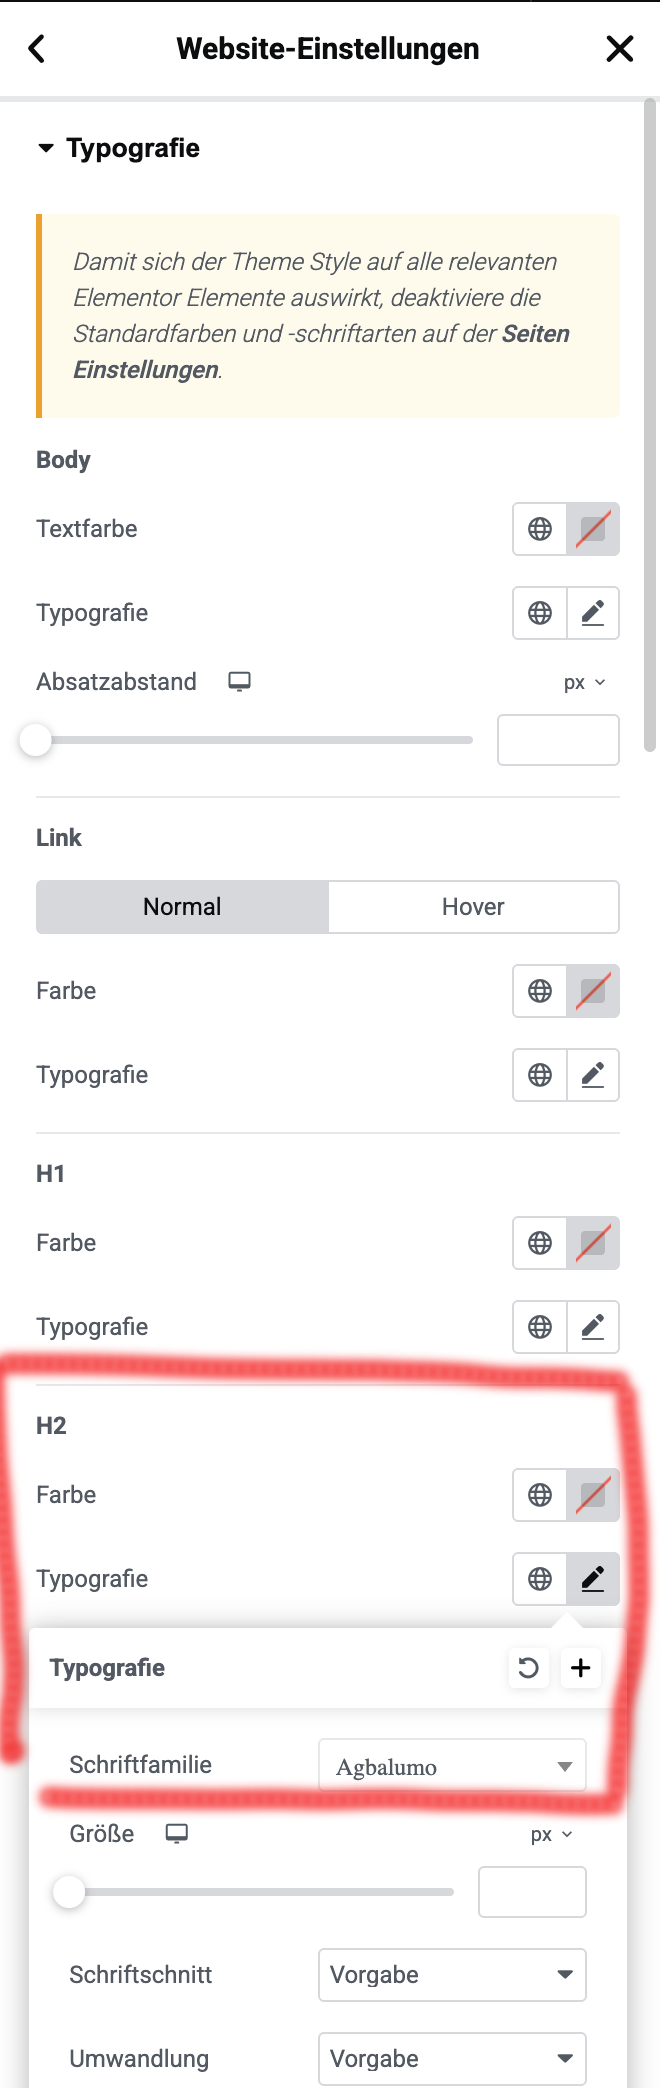The image size is (660, 2088).
Task: Reset typography with the circular arrow icon
Action: pyautogui.click(x=528, y=1667)
